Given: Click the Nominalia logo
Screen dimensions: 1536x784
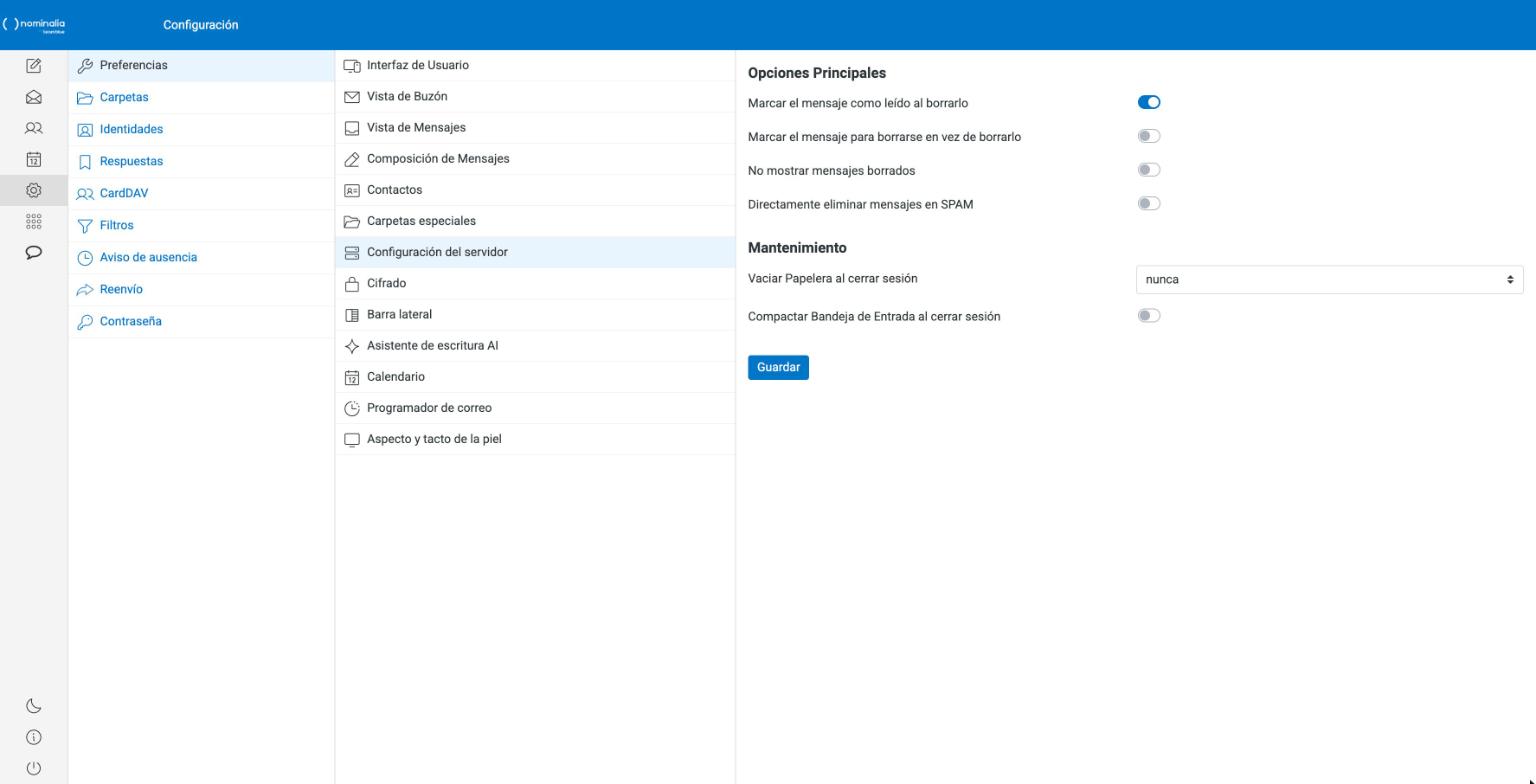Looking at the screenshot, I should 34,25.
